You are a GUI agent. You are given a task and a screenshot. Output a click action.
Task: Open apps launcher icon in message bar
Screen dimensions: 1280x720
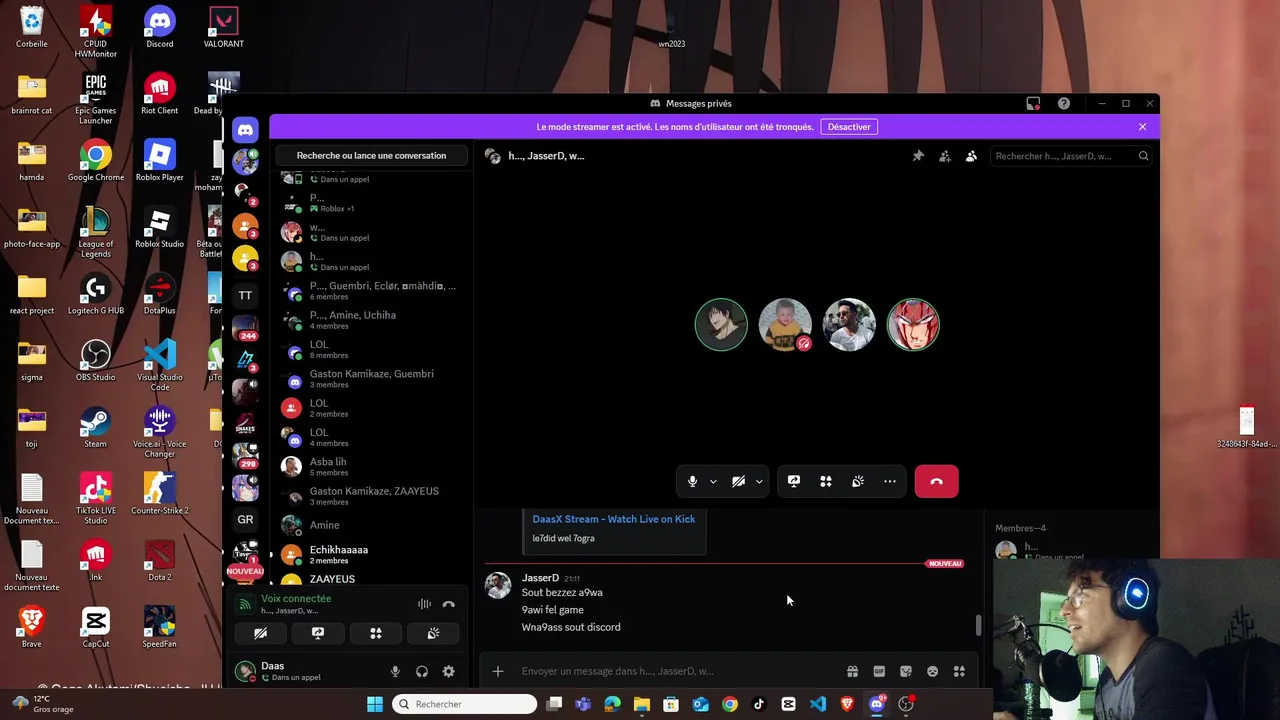pyautogui.click(x=959, y=671)
